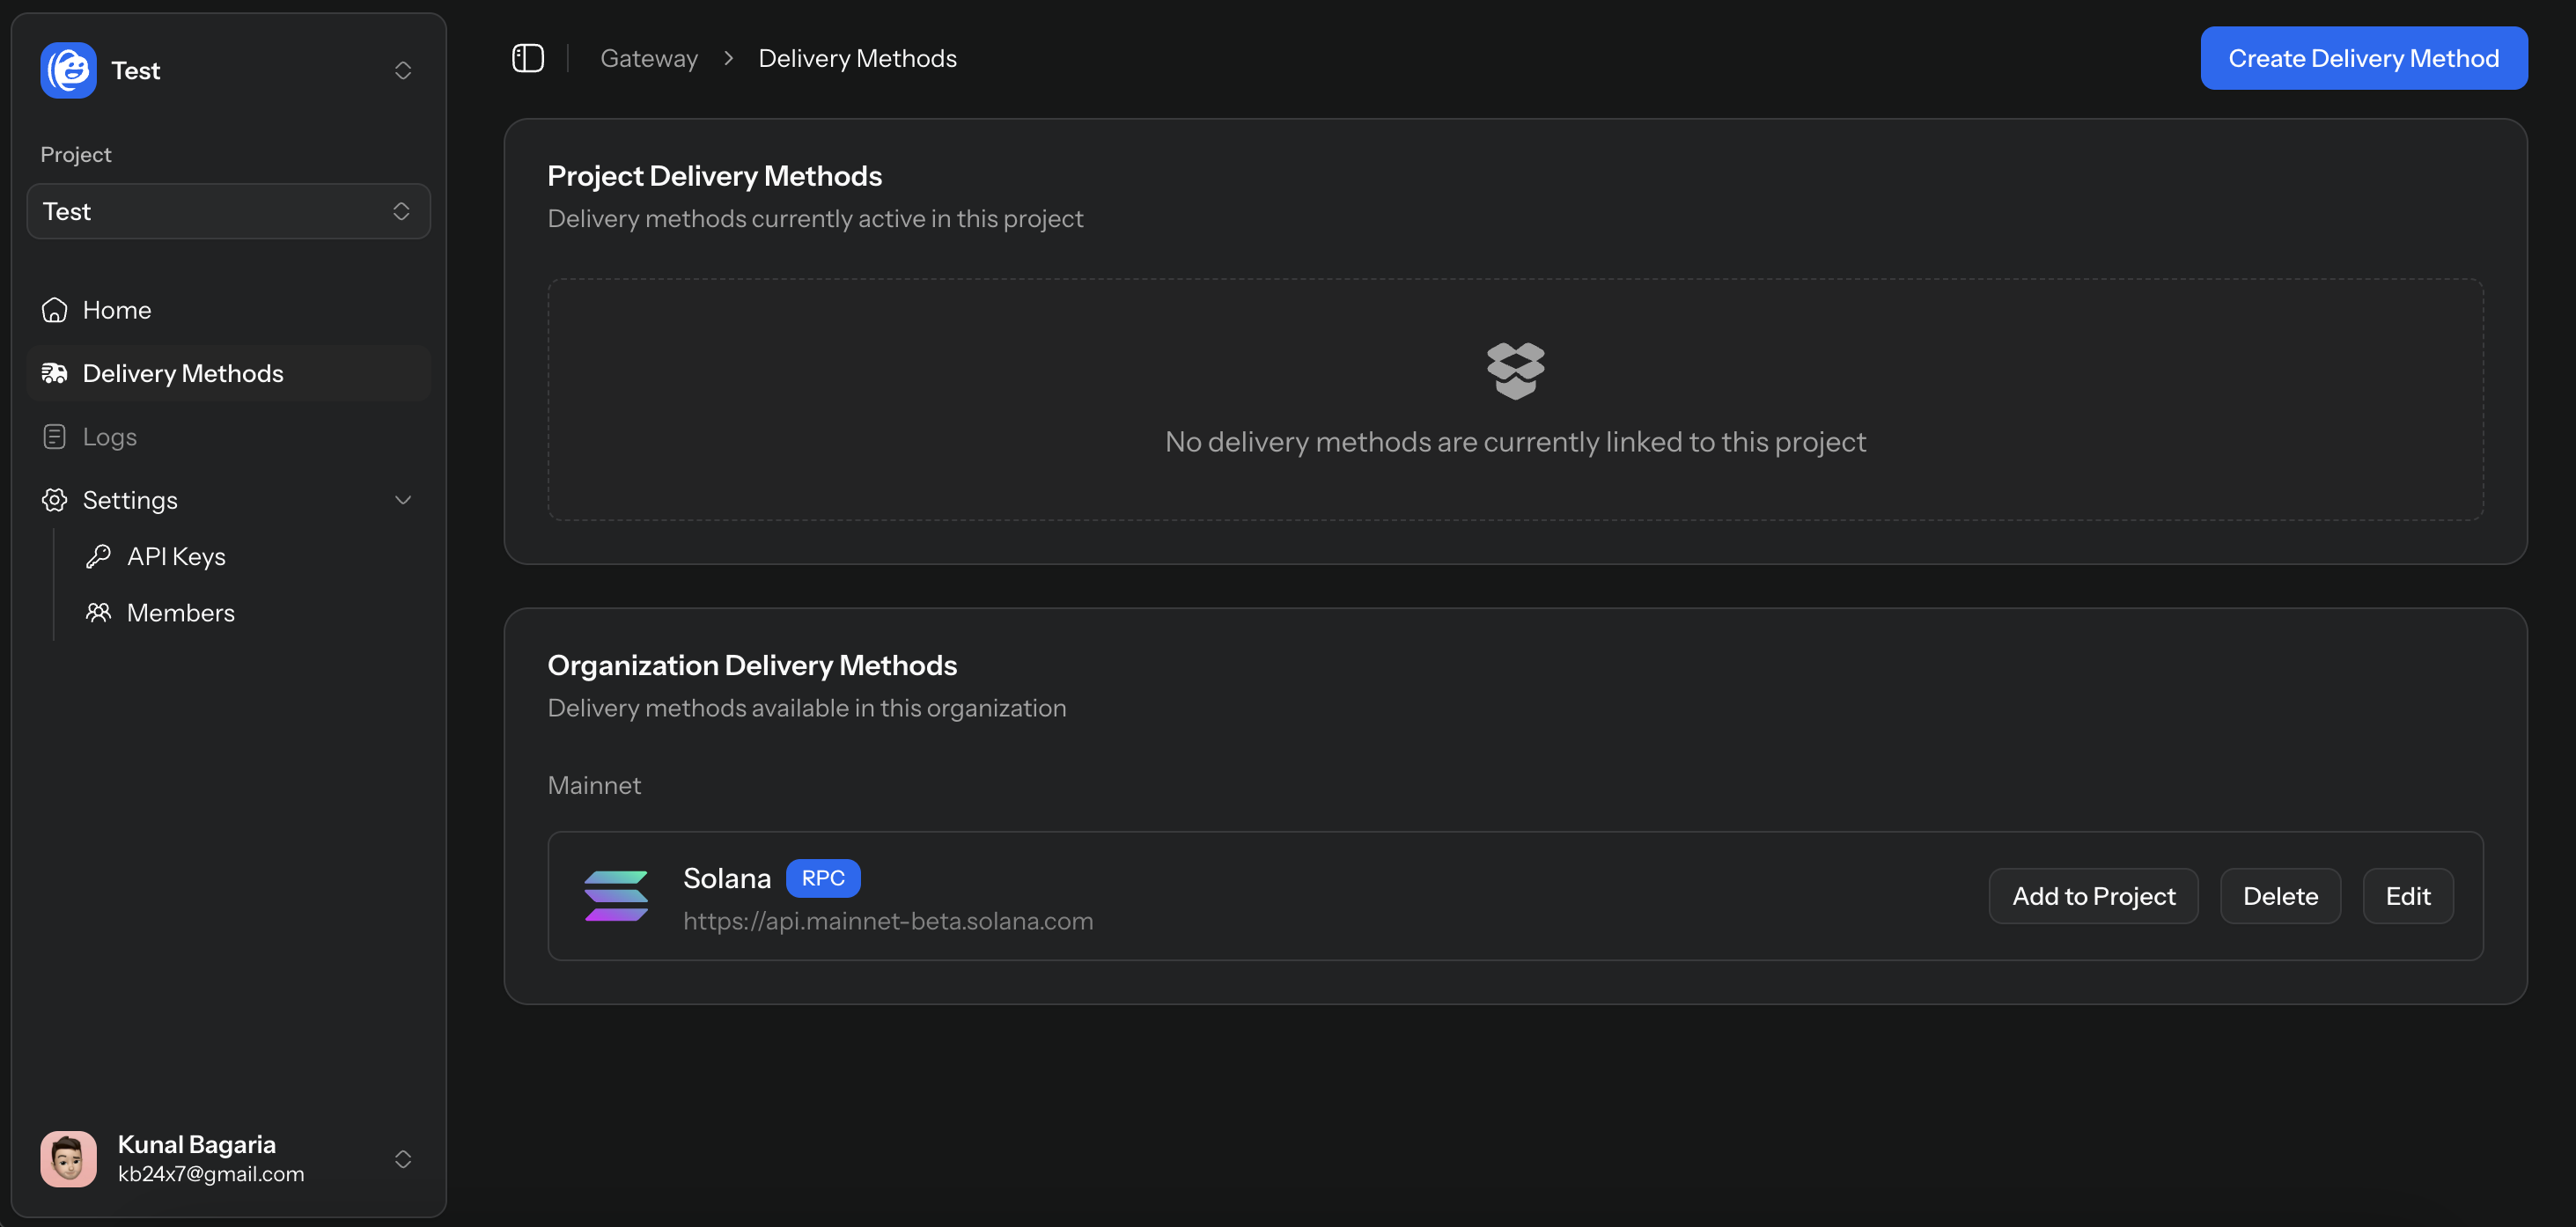Click the Members people icon
This screenshot has height=1227, width=2576.
[98, 612]
